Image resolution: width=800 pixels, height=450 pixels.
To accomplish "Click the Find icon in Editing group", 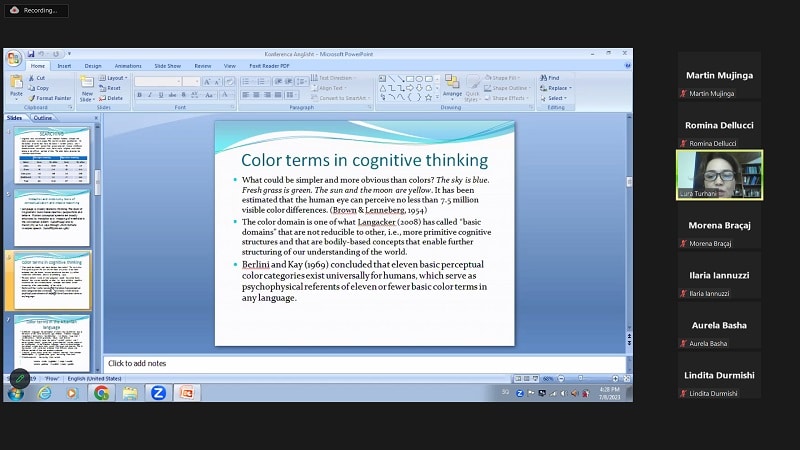I will (x=551, y=77).
